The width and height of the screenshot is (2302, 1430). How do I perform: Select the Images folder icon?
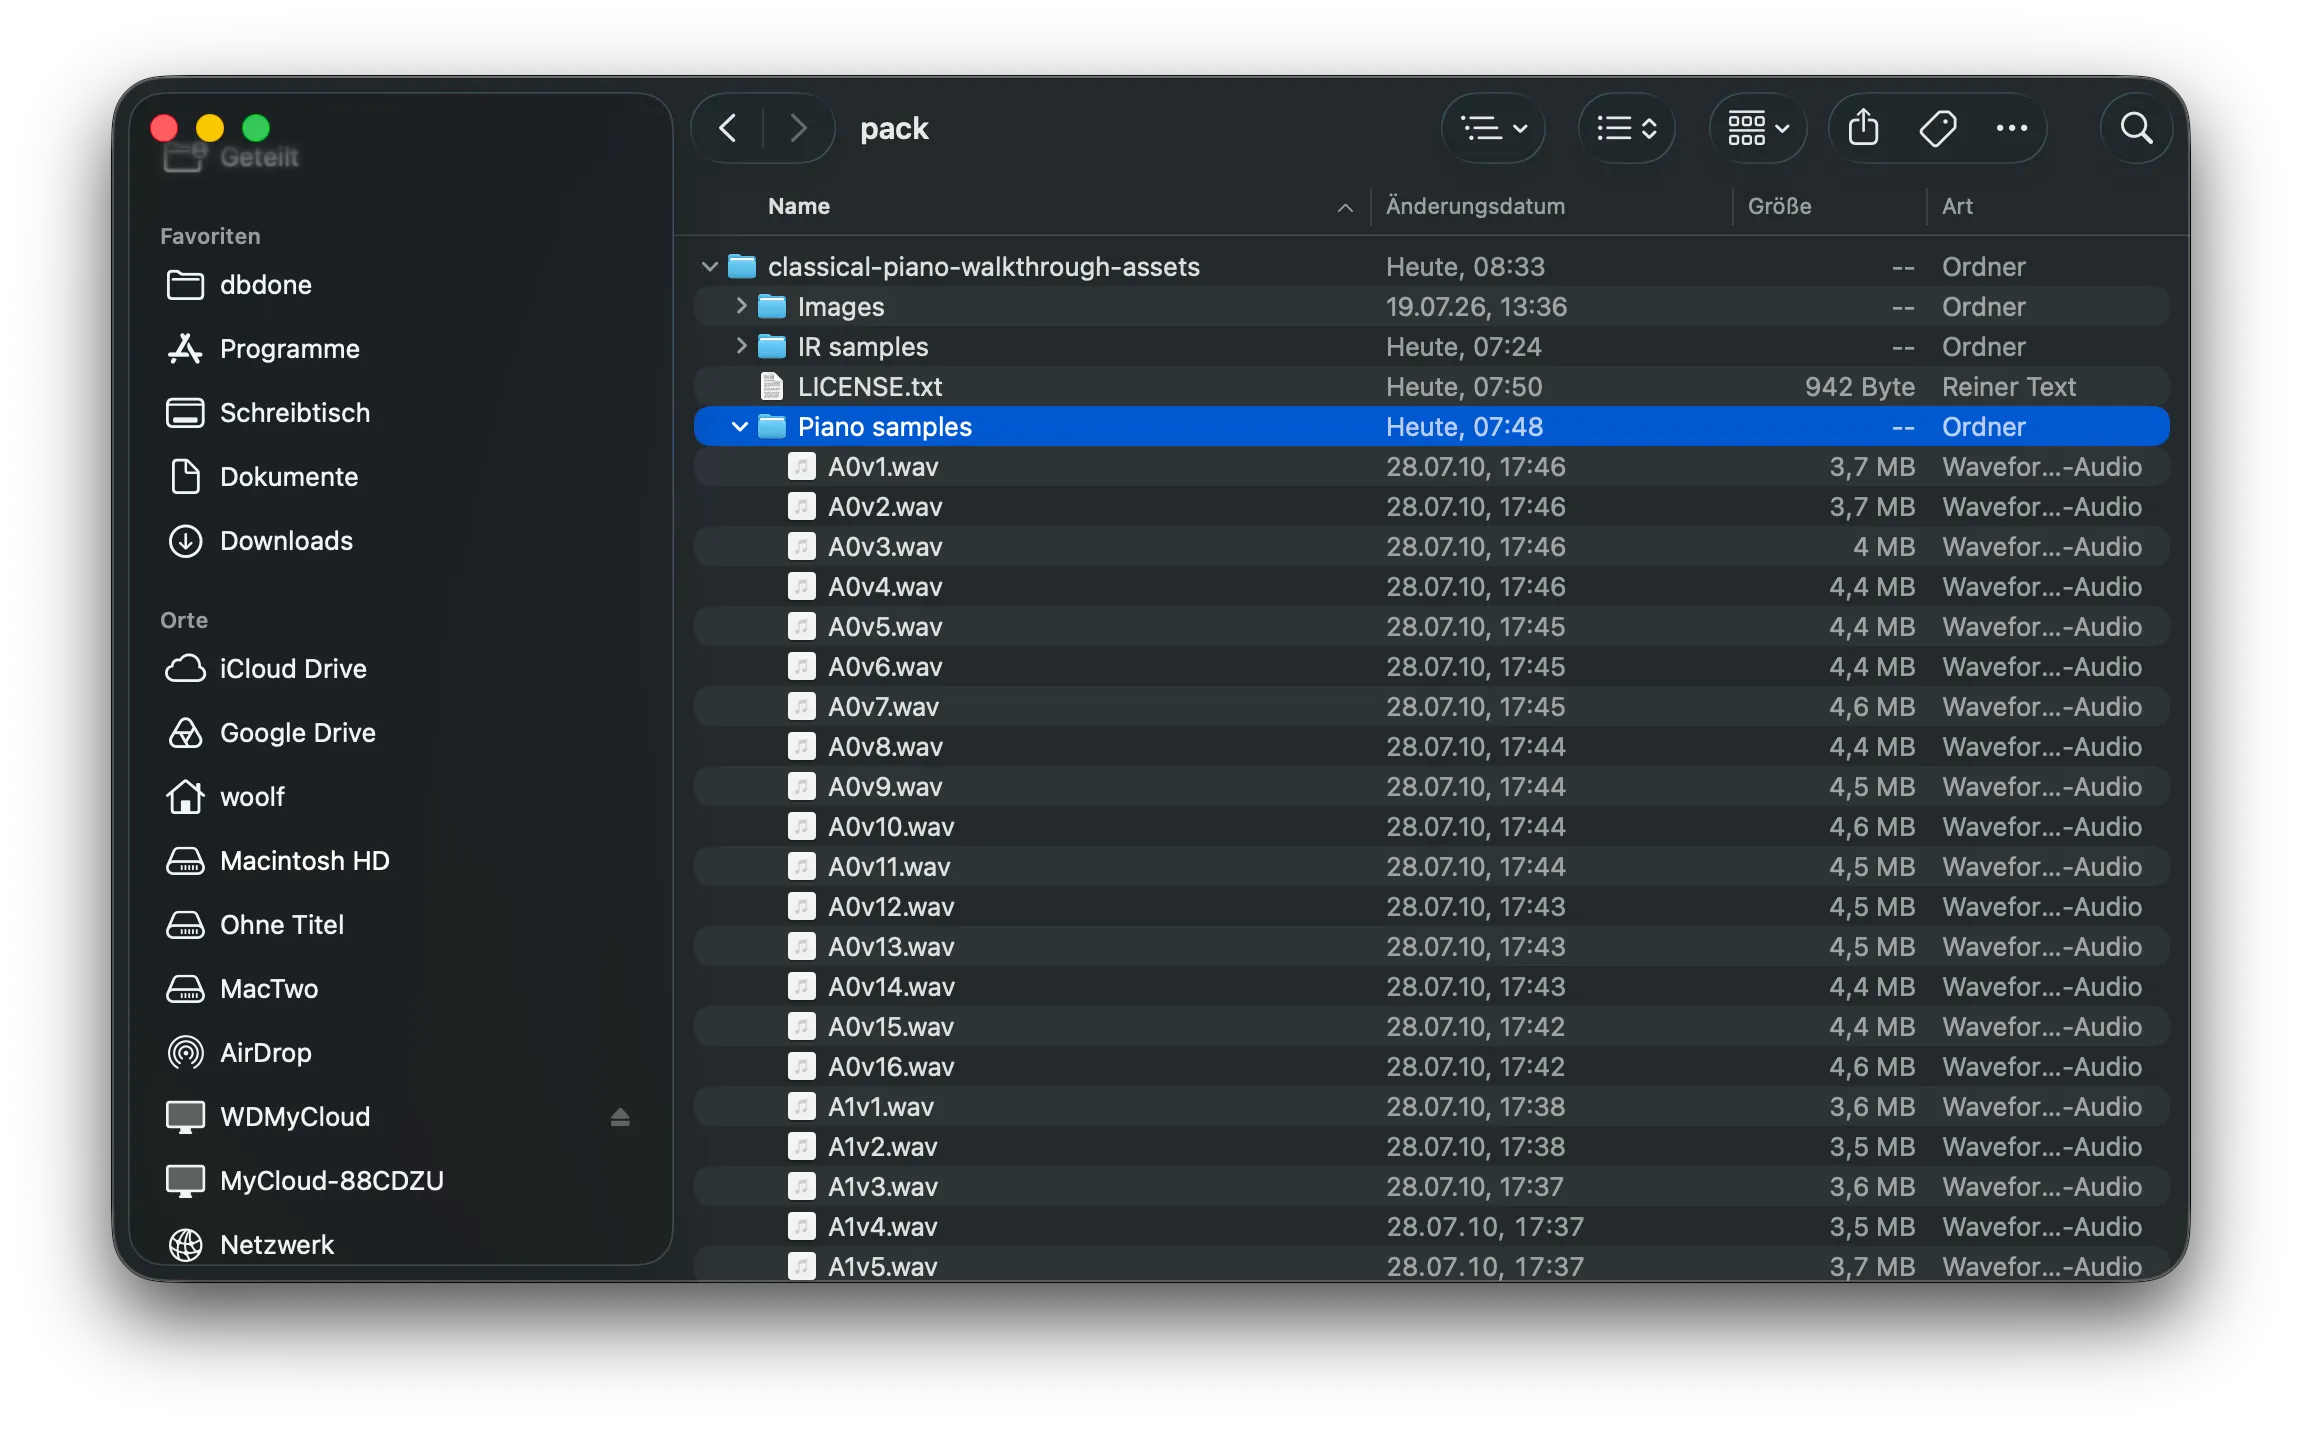[x=771, y=306]
